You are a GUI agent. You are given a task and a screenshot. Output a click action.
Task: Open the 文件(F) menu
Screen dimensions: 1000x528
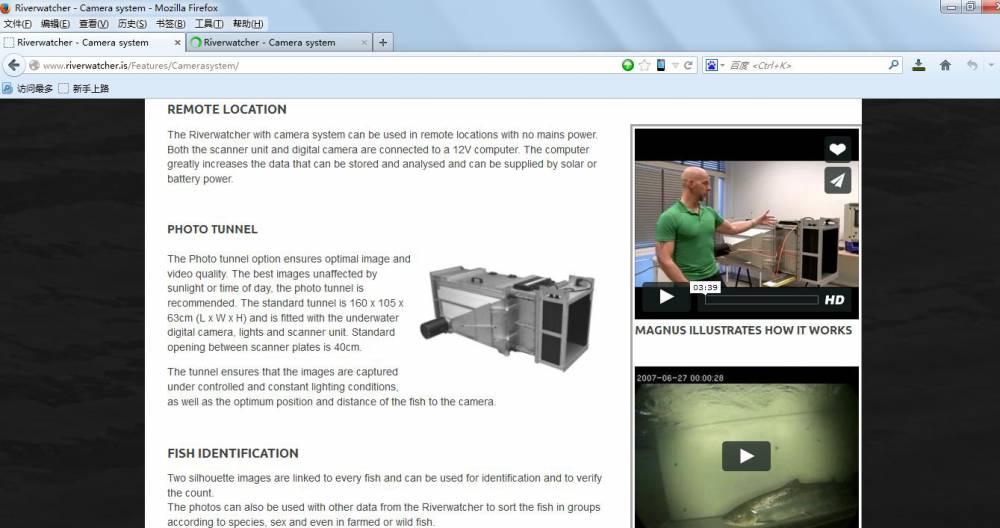(17, 24)
